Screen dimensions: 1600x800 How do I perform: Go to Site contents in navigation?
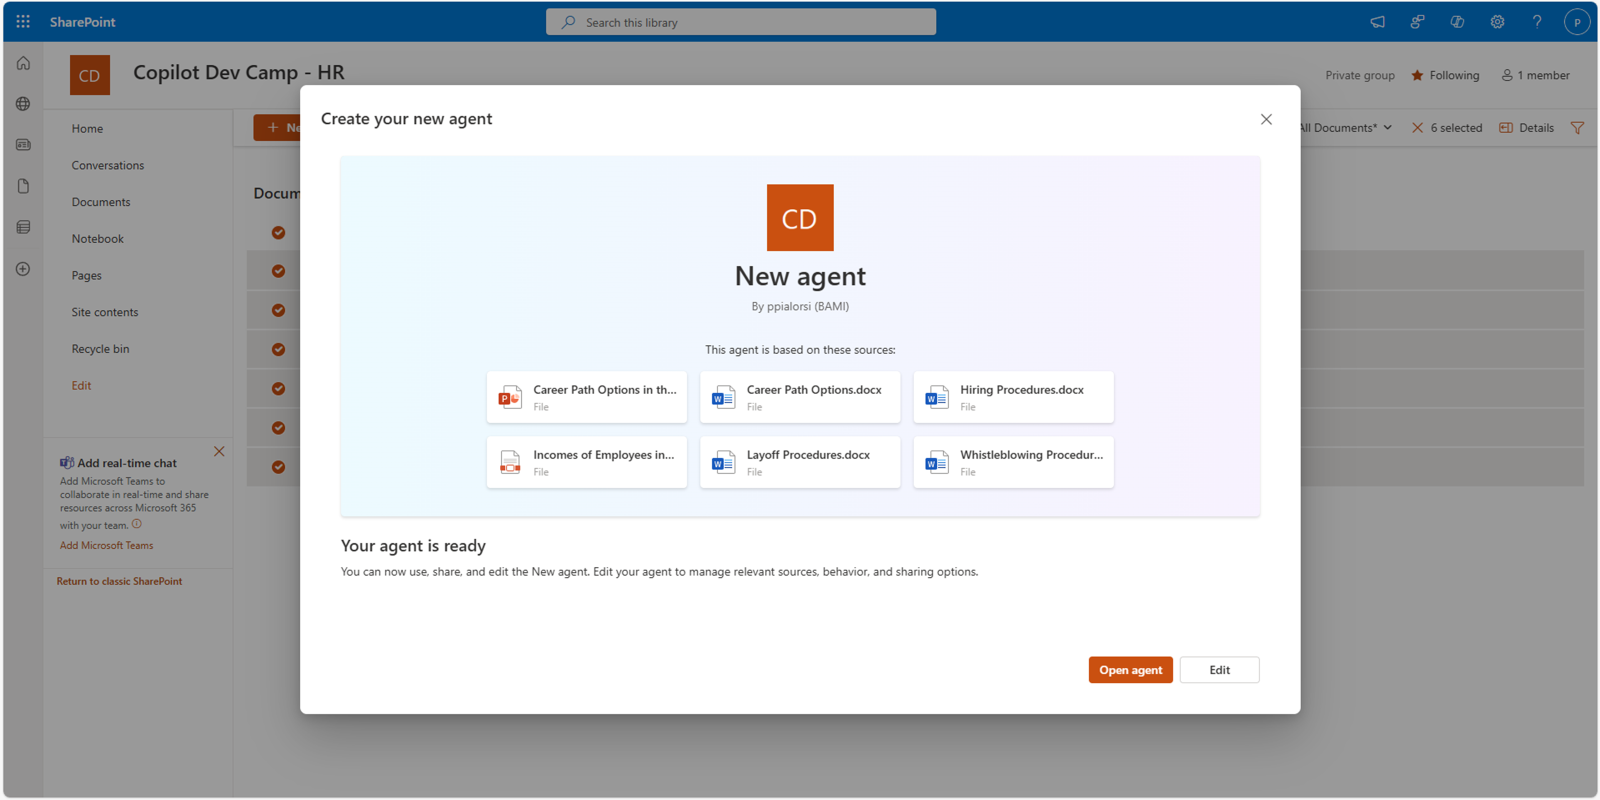click(x=105, y=312)
